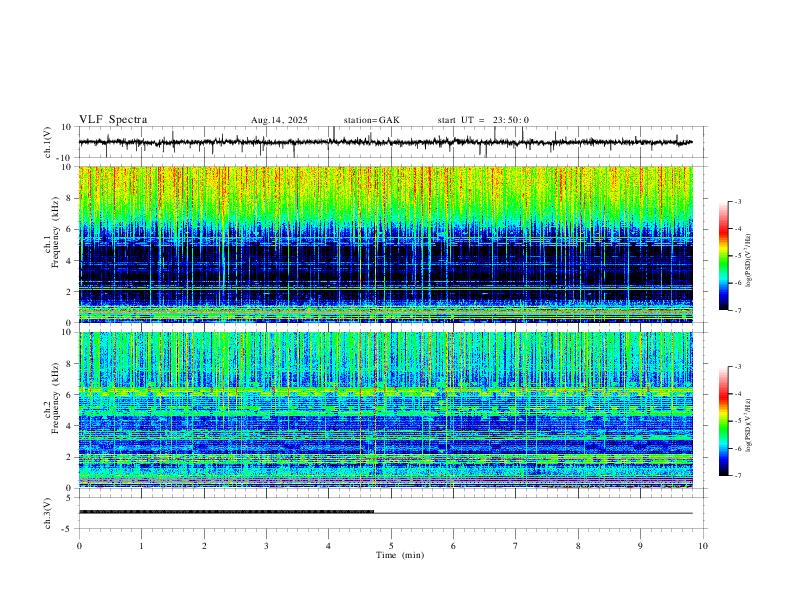Click the ch.2 spectrogram color scale bar
This screenshot has width=792, height=612.
pyautogui.click(x=723, y=421)
